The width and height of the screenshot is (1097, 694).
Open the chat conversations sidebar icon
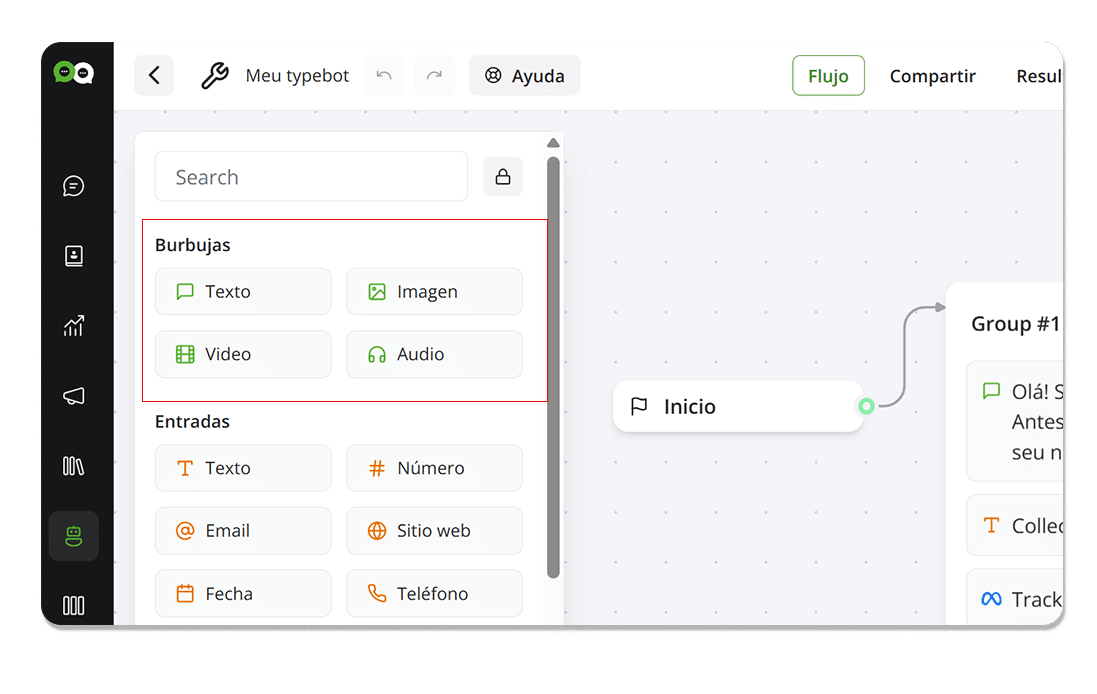click(73, 186)
